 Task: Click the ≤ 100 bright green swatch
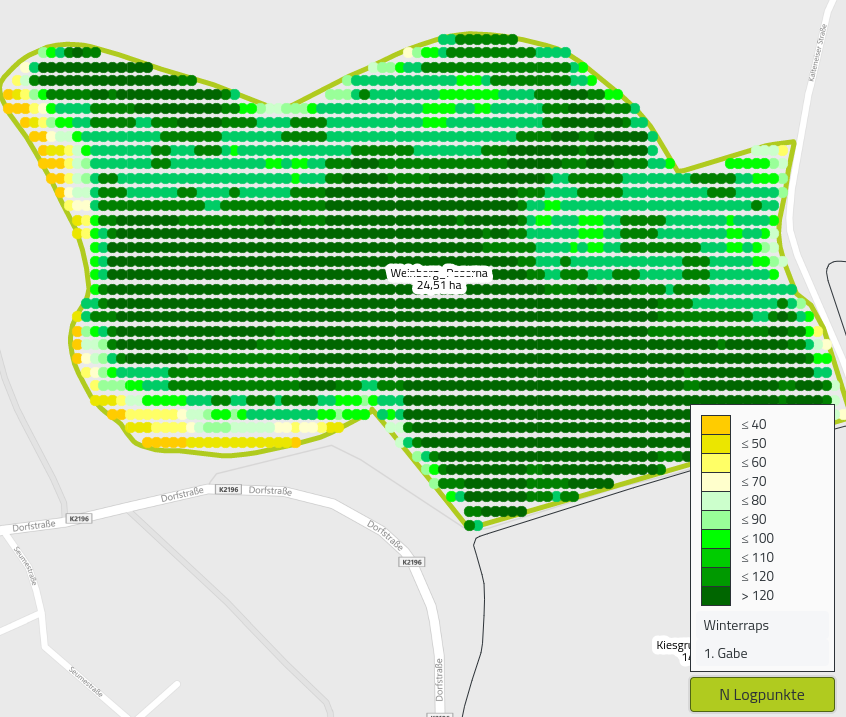coord(716,539)
